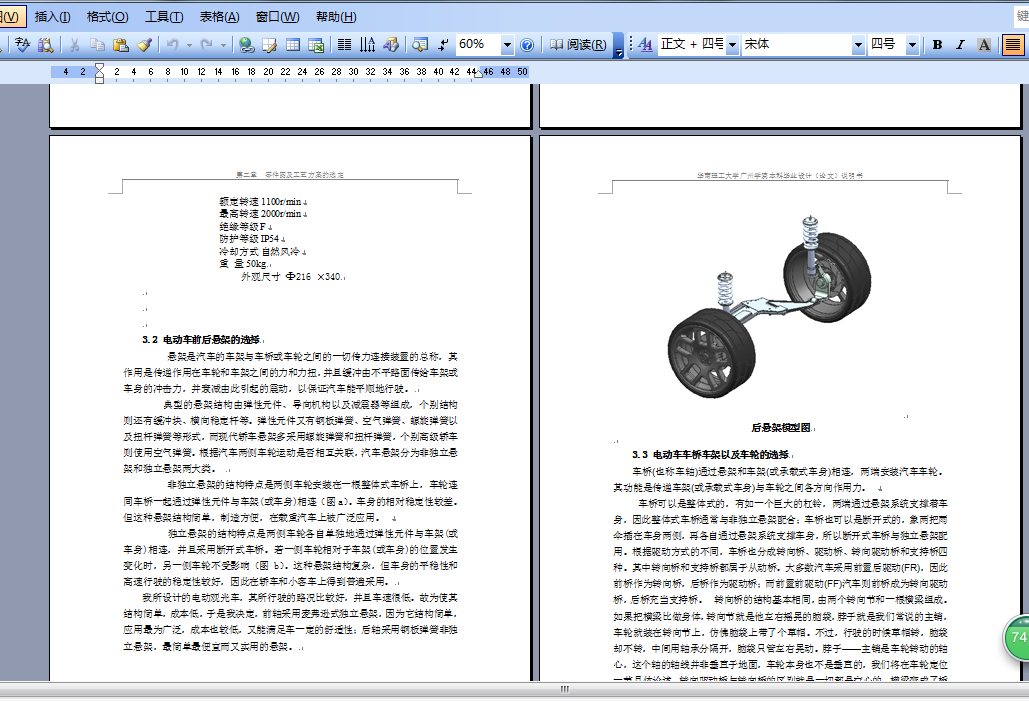Click the horizontal split bar grip
The height and width of the screenshot is (701, 1029).
[564, 689]
